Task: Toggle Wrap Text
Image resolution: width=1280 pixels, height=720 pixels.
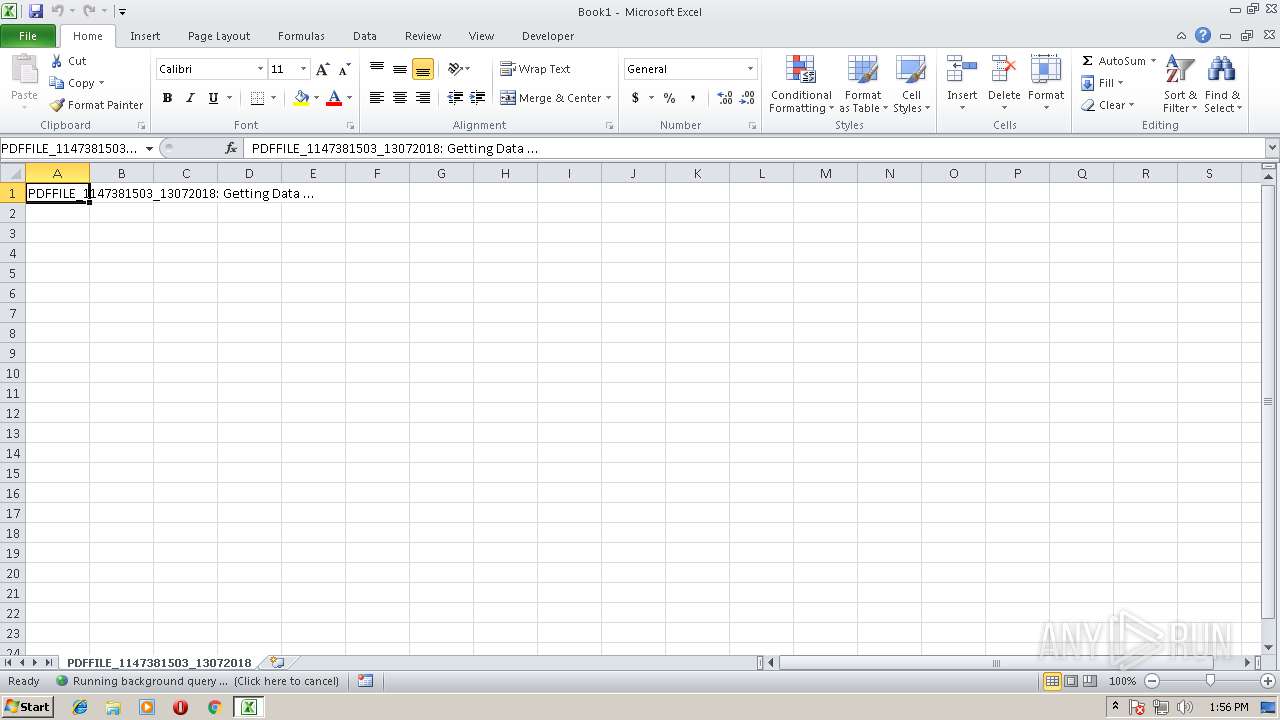Action: (x=536, y=69)
